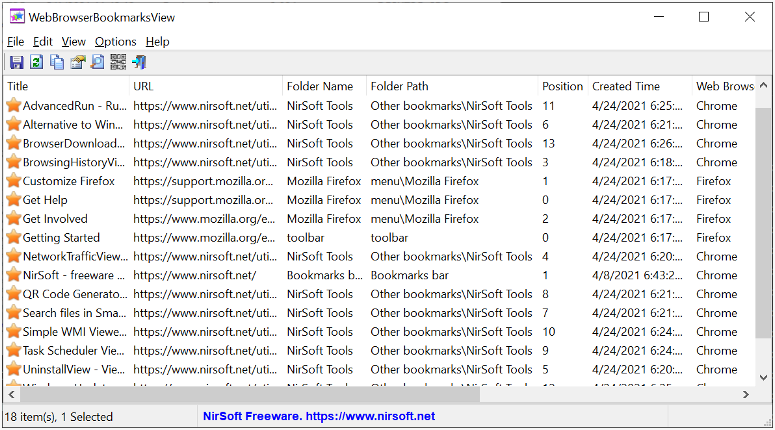
Task: Click the star icon beside QR Code Generato...
Action: pos(13,294)
